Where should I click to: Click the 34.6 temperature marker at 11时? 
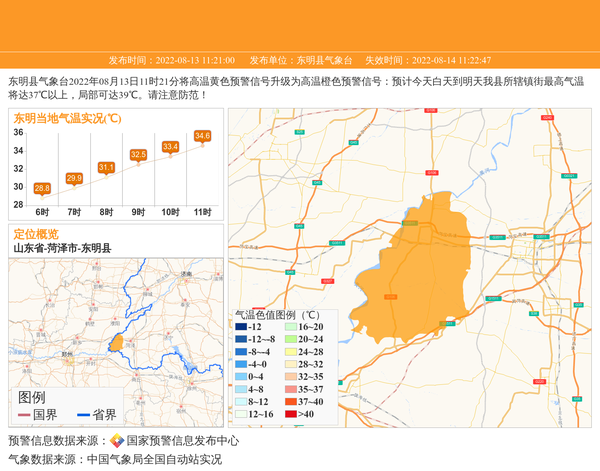point(202,136)
